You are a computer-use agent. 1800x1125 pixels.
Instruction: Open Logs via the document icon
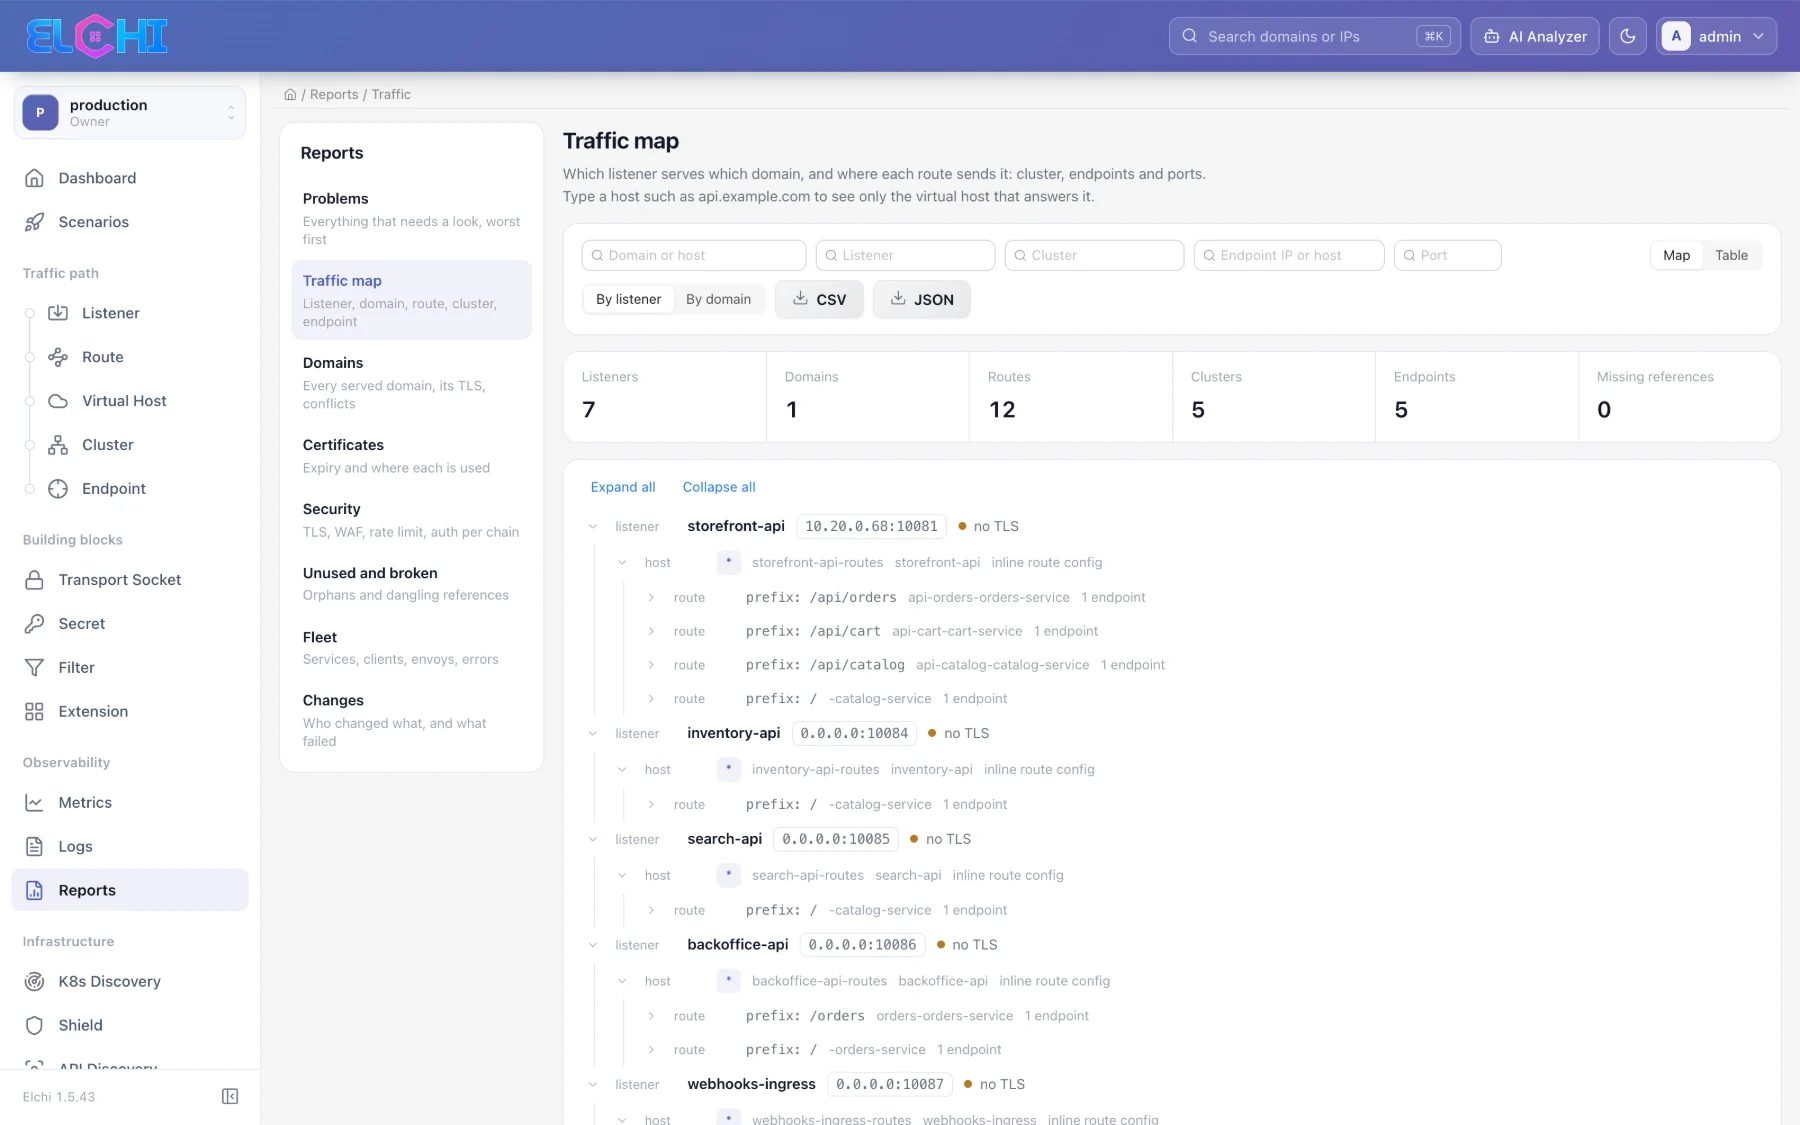point(34,847)
